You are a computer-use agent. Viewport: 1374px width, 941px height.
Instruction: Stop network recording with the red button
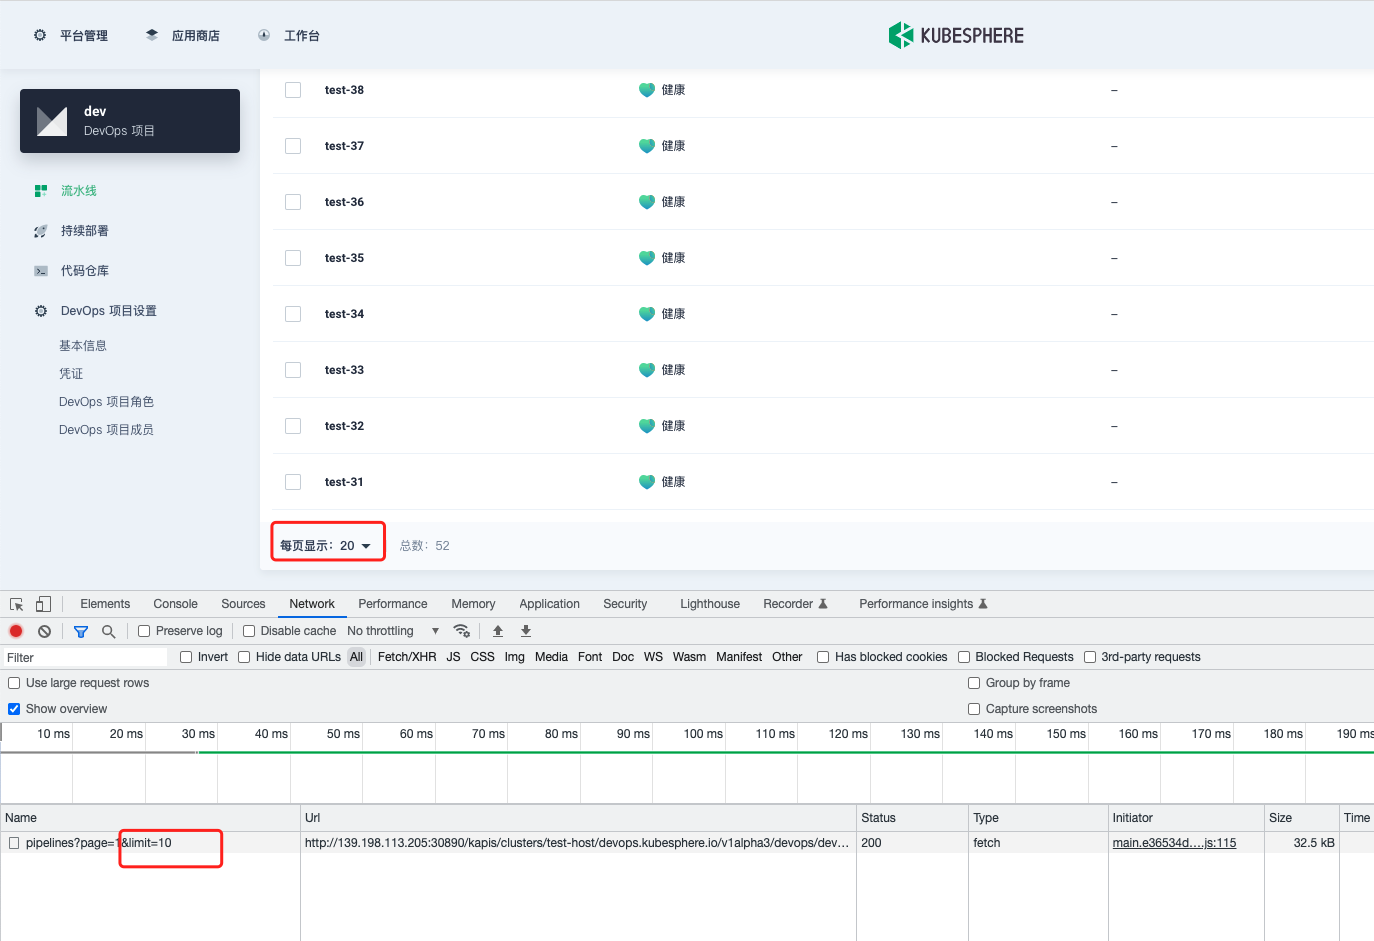coord(14,631)
